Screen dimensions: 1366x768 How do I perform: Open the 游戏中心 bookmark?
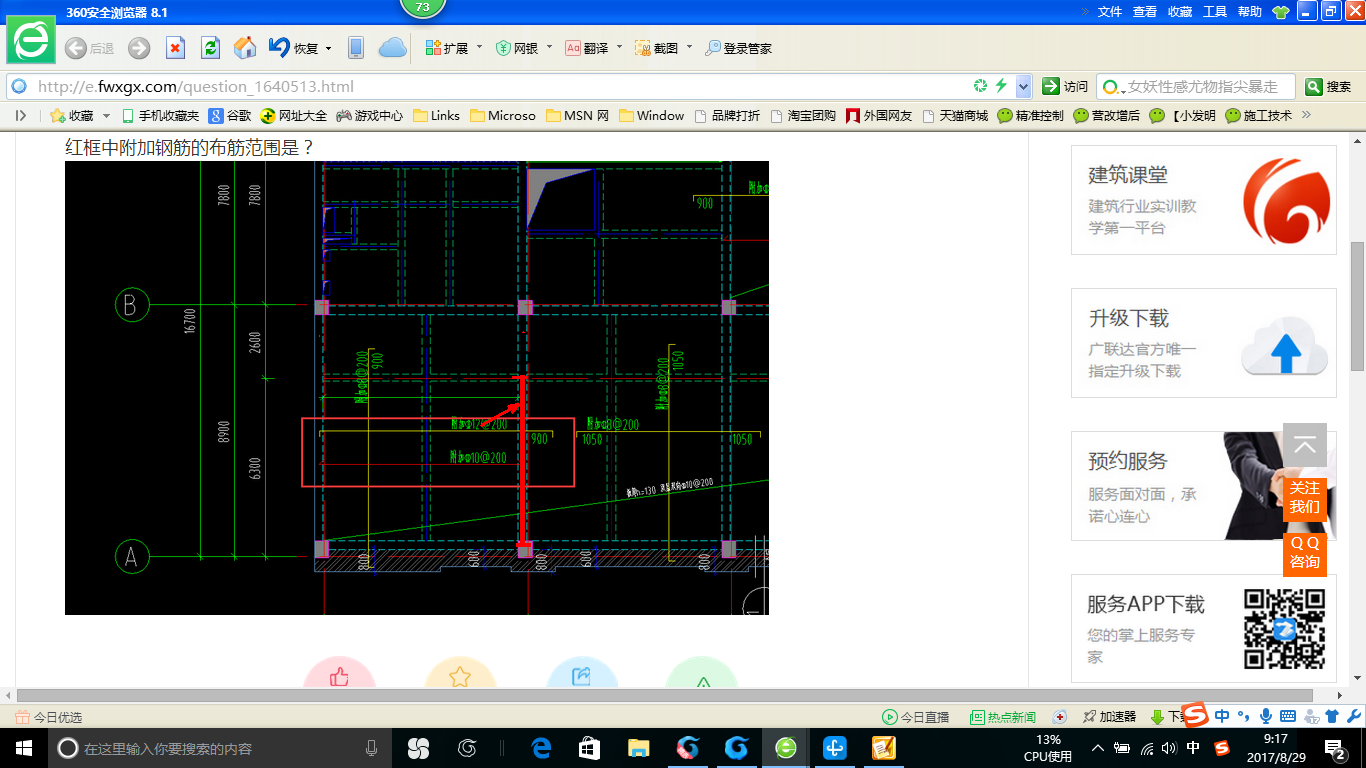(x=370, y=115)
